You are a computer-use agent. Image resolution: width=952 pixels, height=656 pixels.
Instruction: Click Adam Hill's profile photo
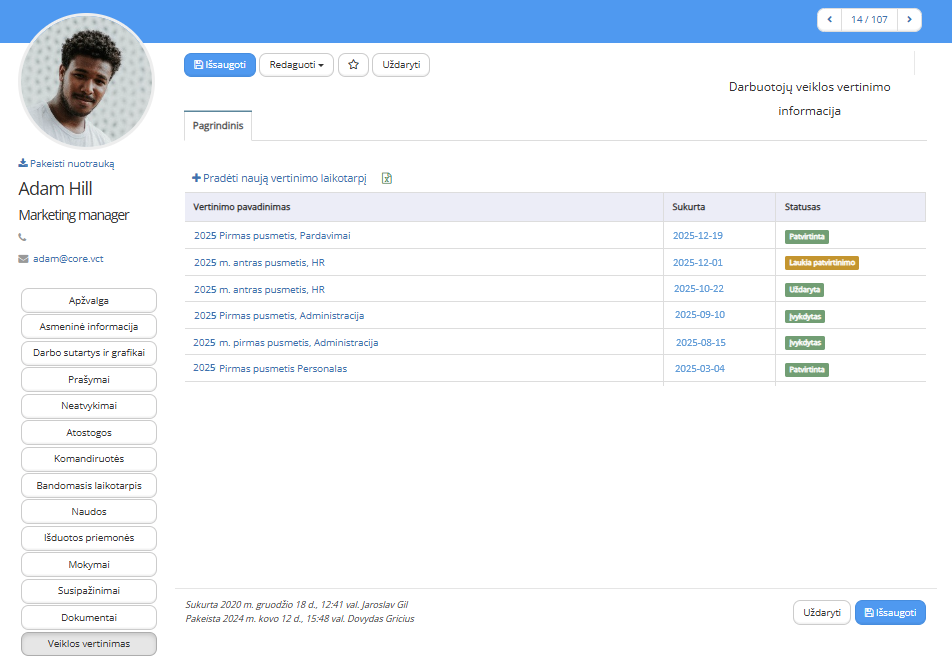(87, 82)
